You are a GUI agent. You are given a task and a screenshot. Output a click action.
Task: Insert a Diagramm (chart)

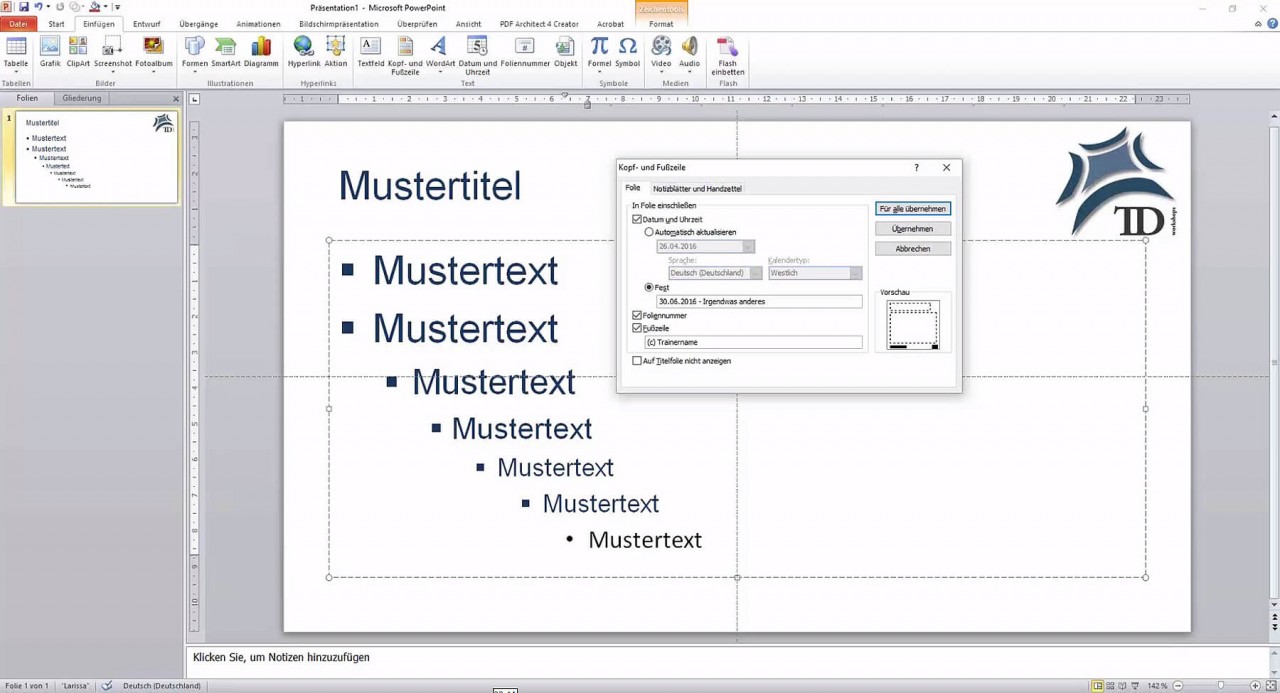click(x=261, y=52)
